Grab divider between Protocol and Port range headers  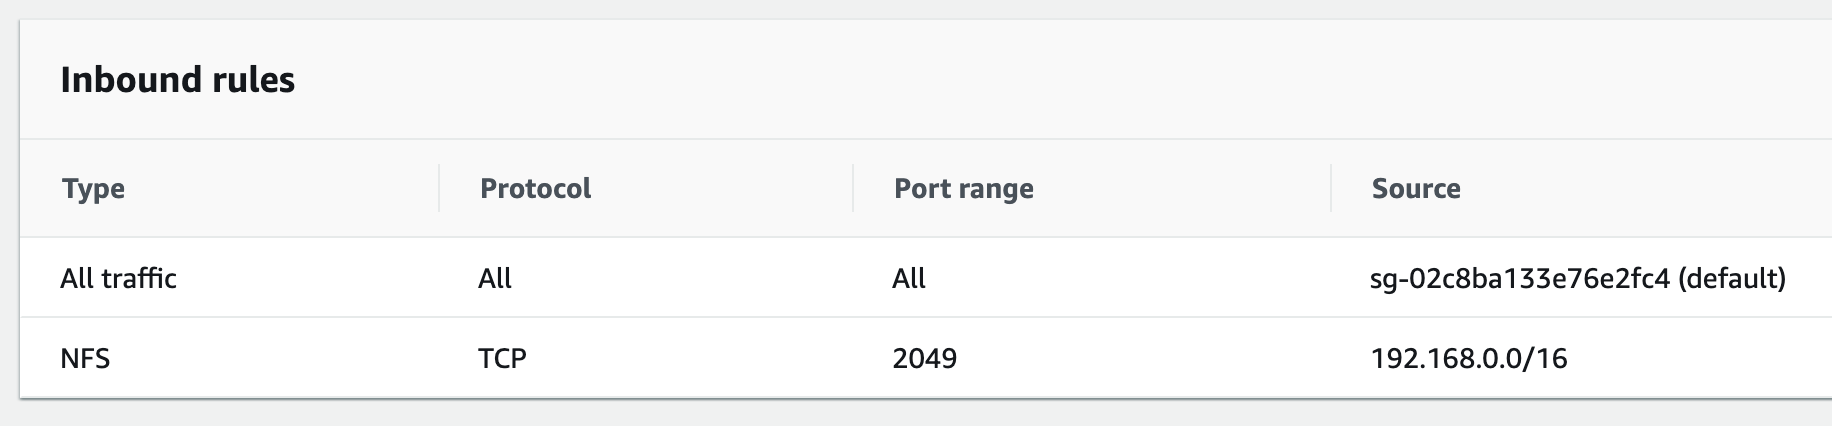tap(853, 189)
